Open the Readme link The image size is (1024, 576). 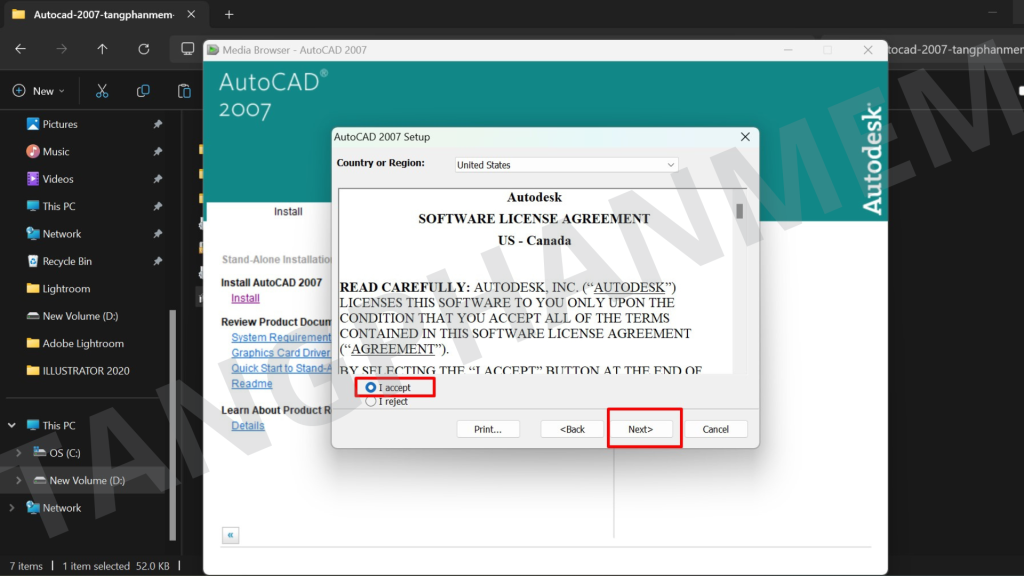(251, 384)
